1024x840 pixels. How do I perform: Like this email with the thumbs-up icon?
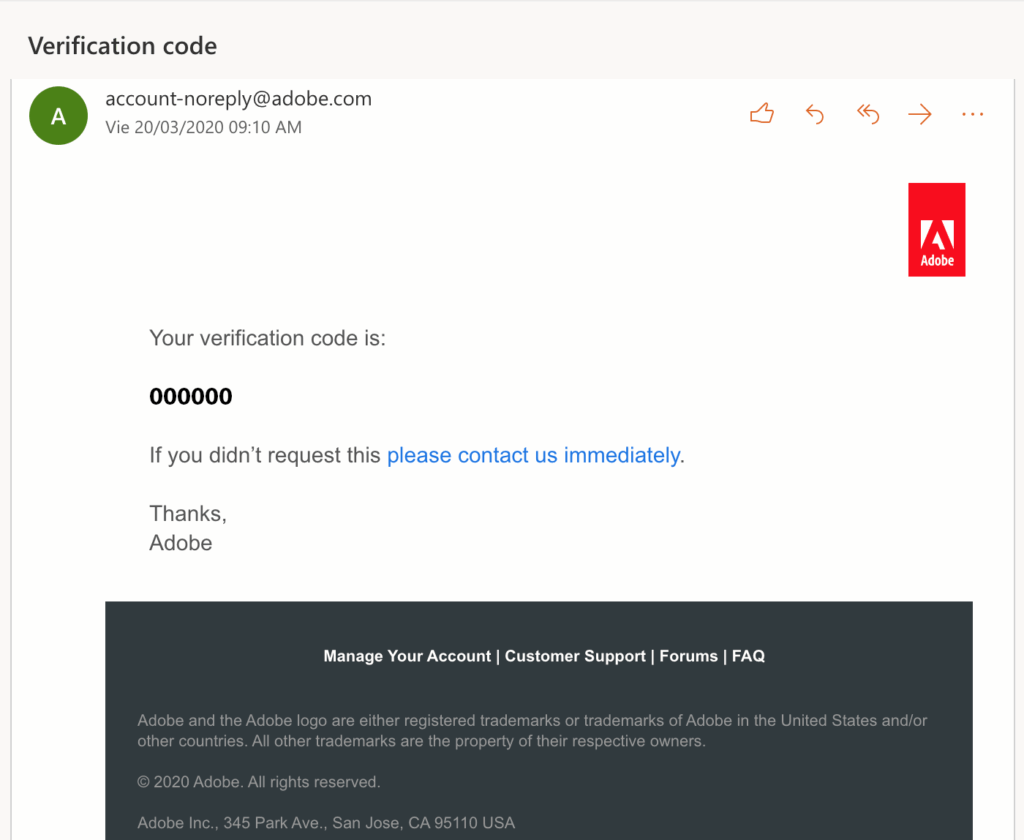[762, 114]
